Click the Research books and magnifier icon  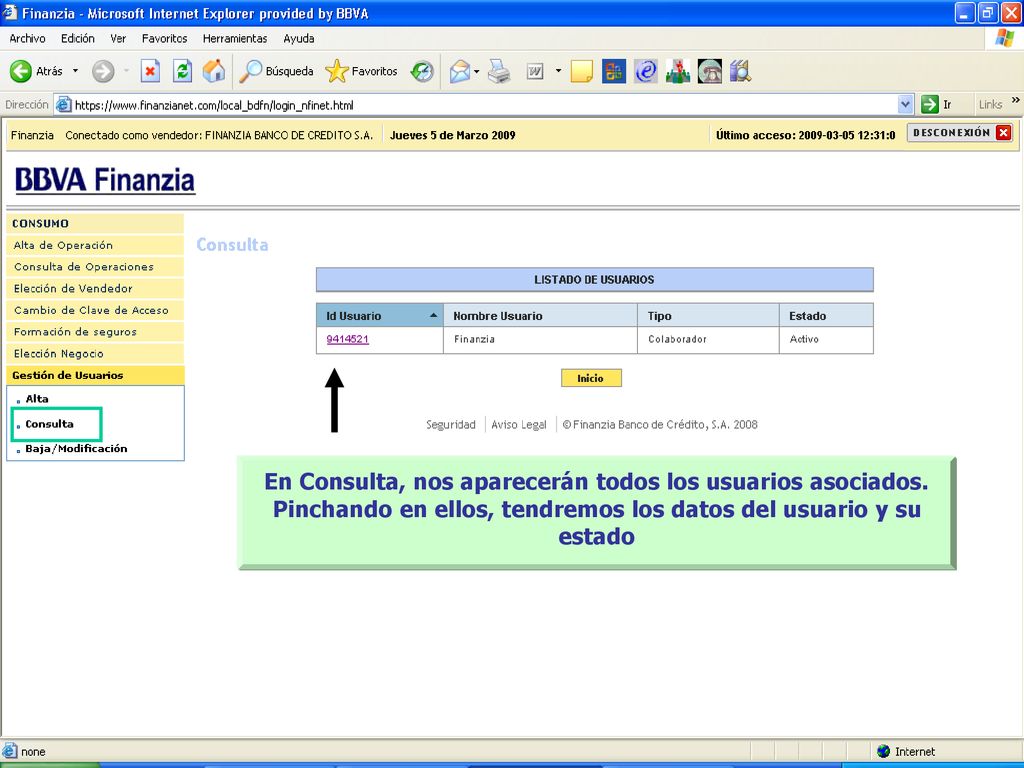pyautogui.click(x=741, y=71)
